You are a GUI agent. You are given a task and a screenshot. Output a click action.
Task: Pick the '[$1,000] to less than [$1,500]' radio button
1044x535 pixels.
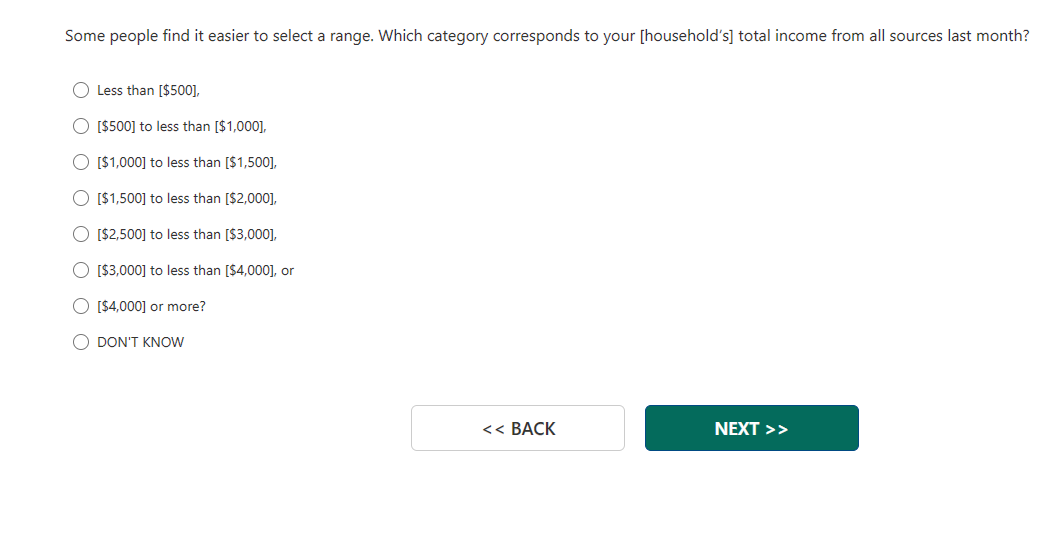[x=81, y=162]
